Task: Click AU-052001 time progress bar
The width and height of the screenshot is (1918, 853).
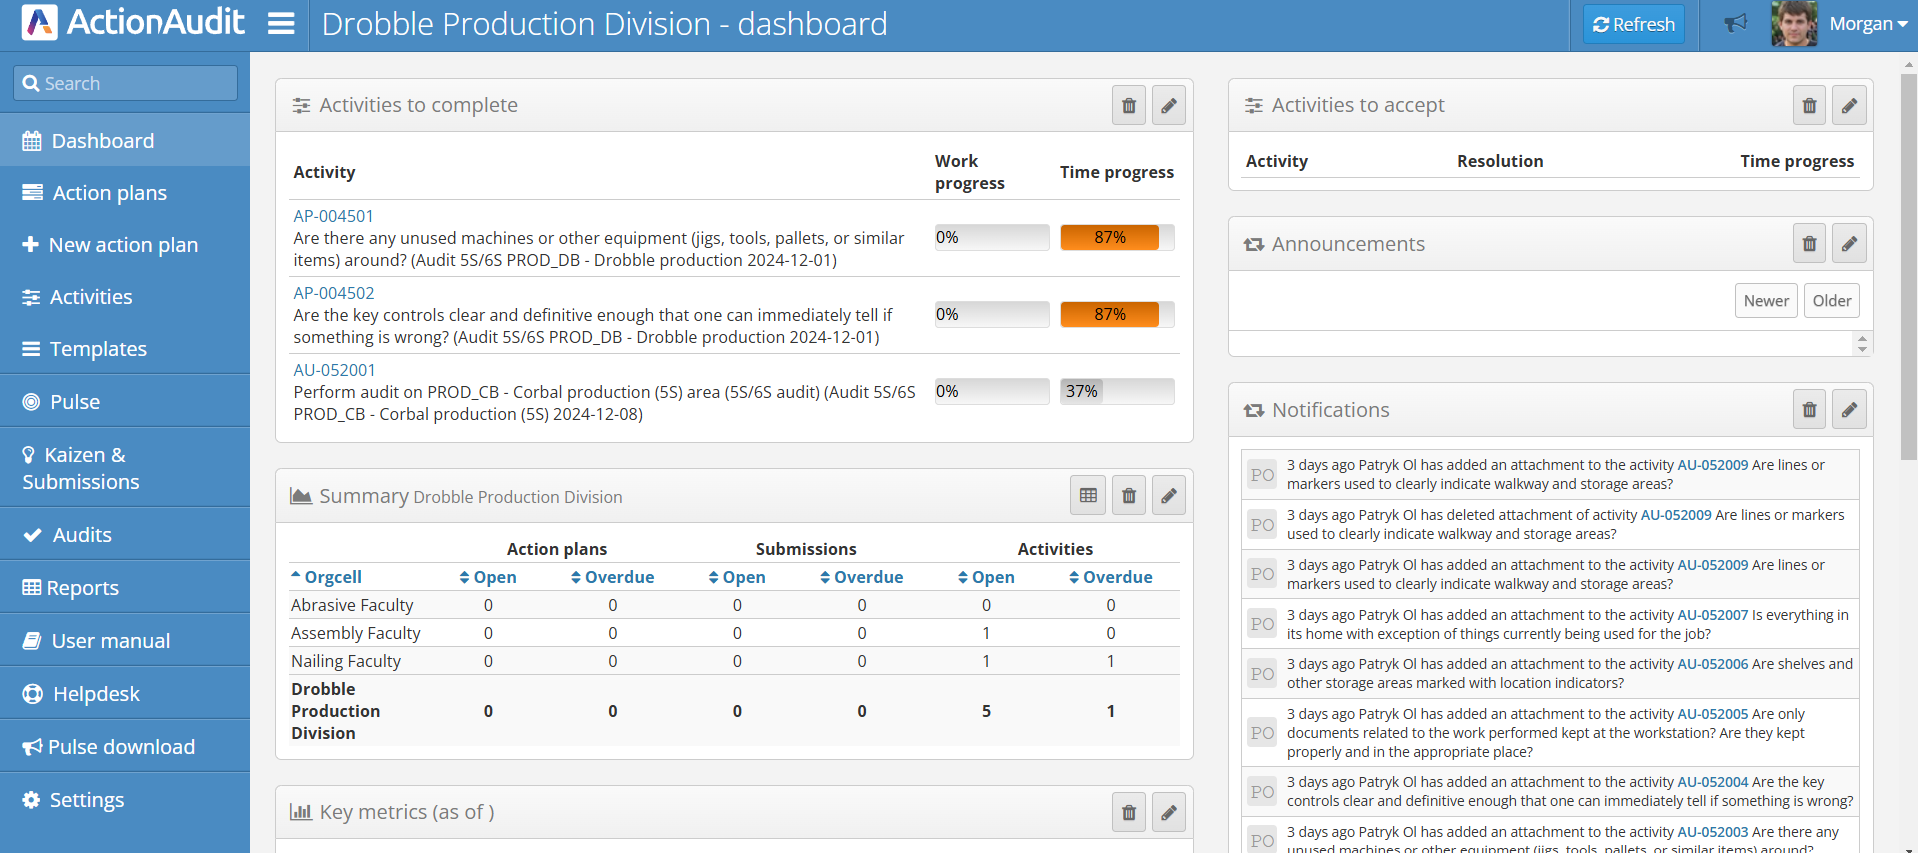Action: pyautogui.click(x=1116, y=391)
